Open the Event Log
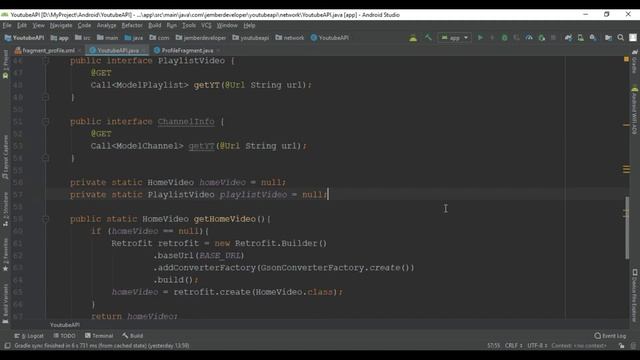 click(611, 336)
